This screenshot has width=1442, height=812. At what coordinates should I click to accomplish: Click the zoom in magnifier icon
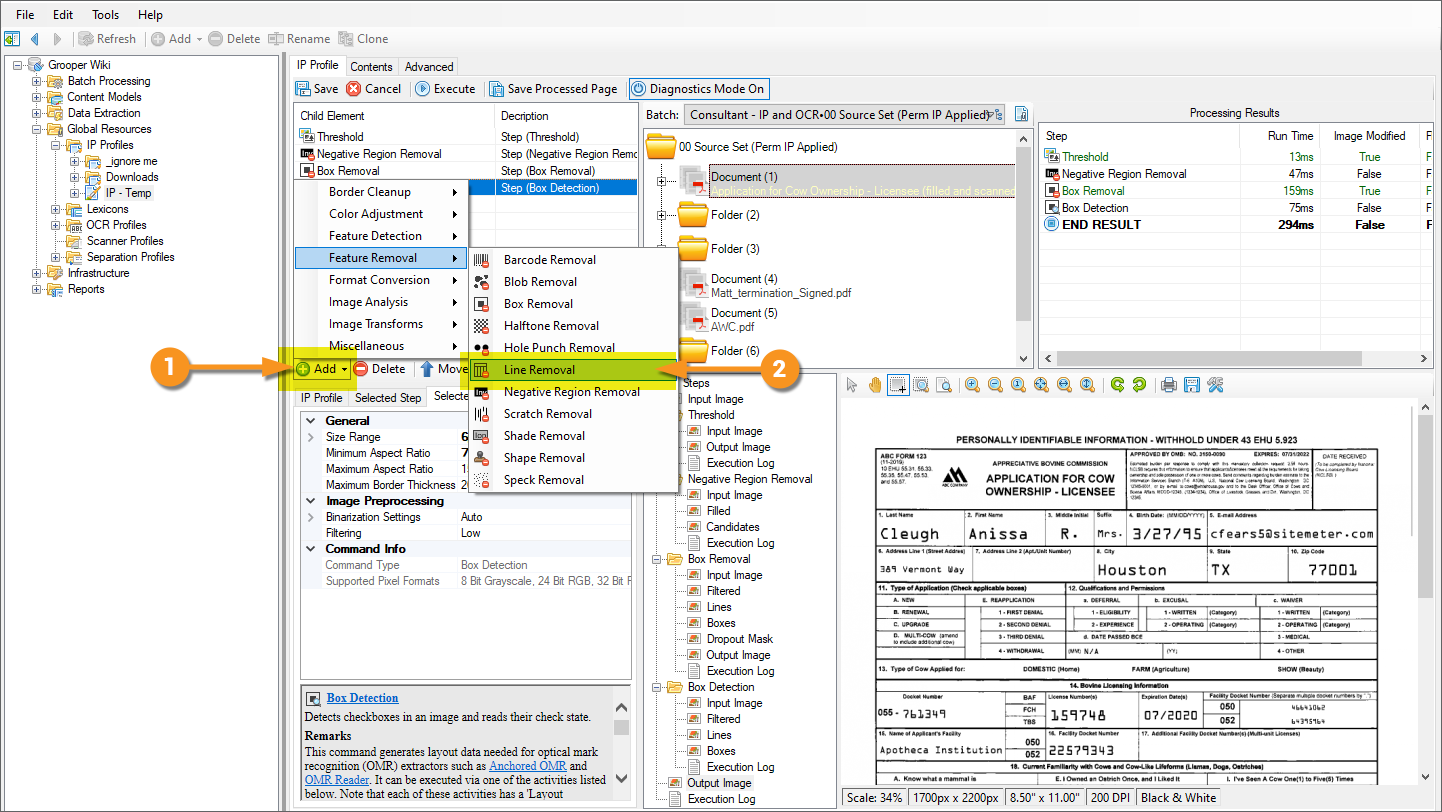tap(972, 385)
